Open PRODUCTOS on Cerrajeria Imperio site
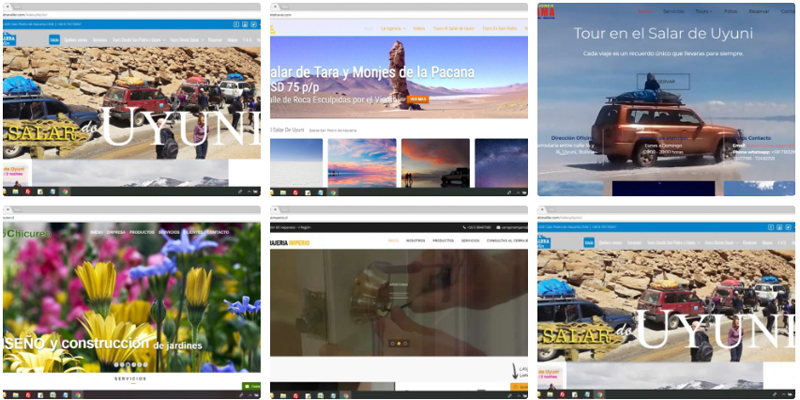Image resolution: width=800 pixels, height=400 pixels. tap(443, 240)
